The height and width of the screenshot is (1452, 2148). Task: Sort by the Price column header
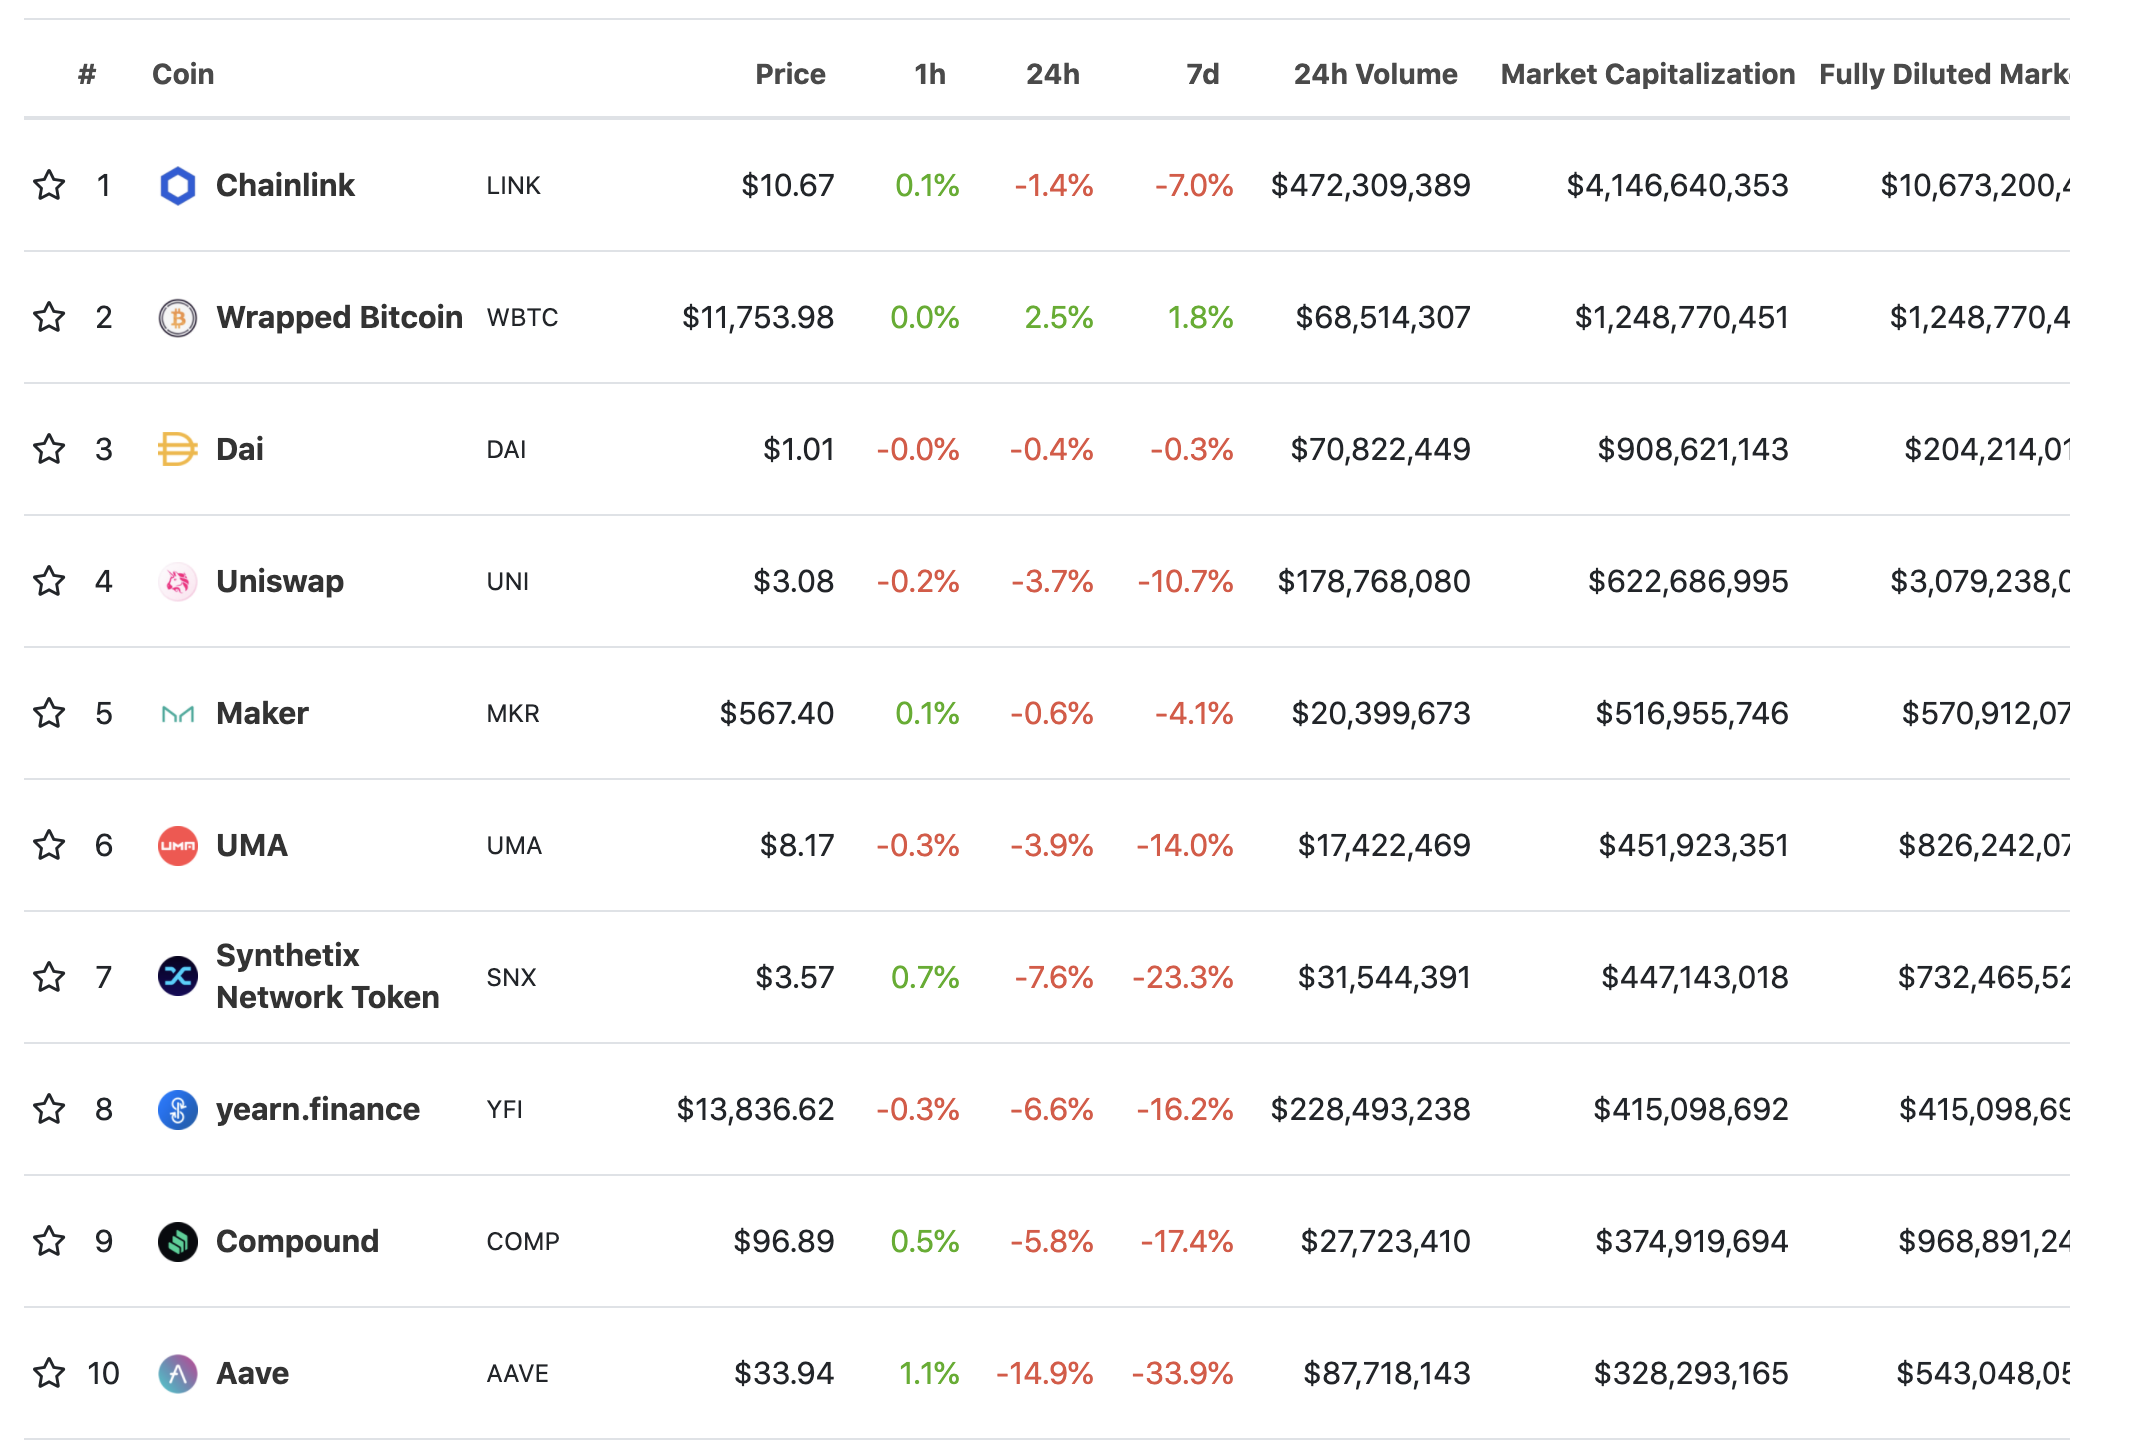coord(790,74)
